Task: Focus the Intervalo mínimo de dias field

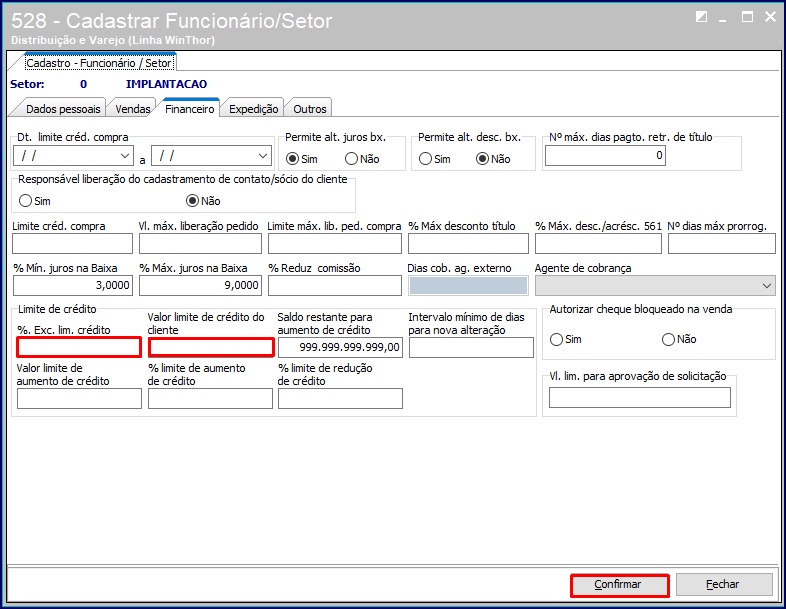Action: tap(471, 347)
